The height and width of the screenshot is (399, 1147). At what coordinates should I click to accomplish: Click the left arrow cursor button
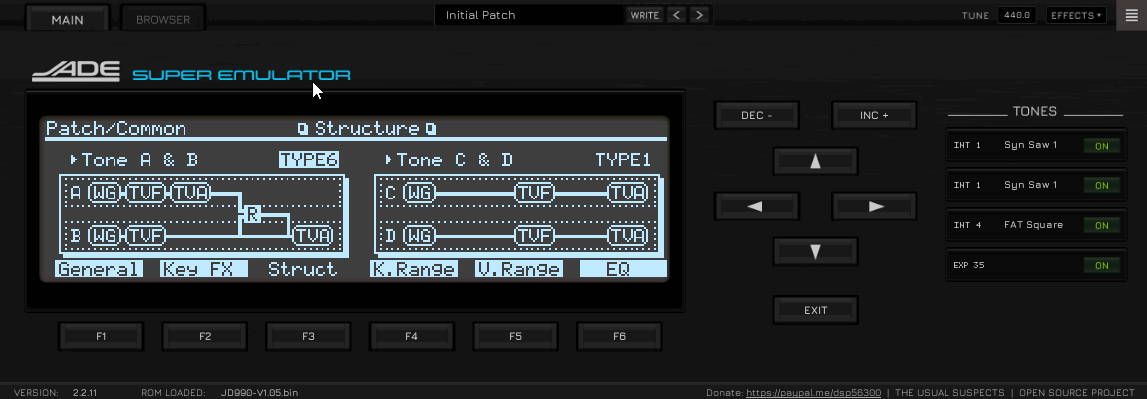pyautogui.click(x=756, y=206)
